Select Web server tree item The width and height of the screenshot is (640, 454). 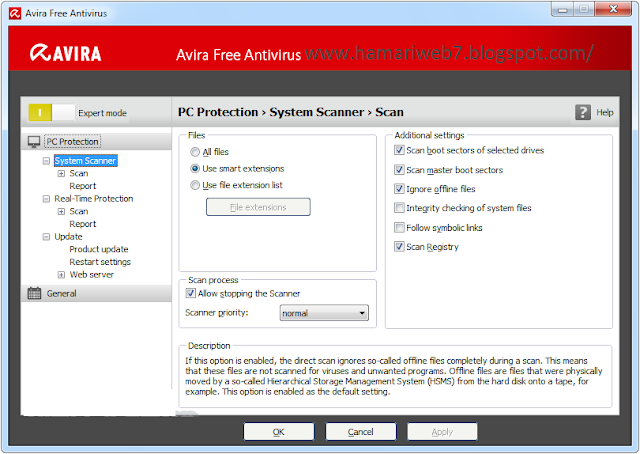(91, 275)
